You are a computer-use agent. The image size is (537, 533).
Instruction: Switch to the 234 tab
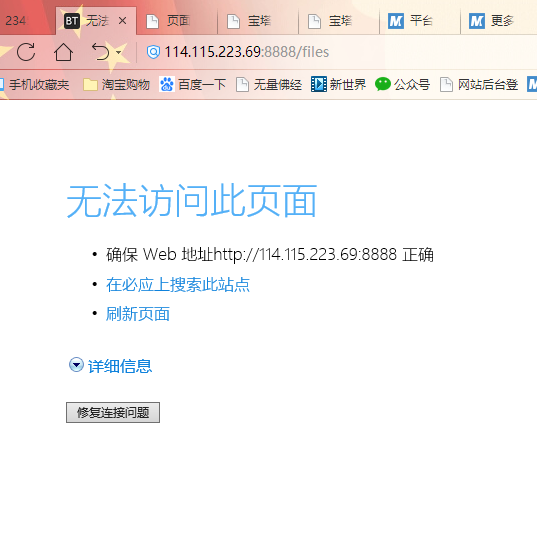(27, 21)
